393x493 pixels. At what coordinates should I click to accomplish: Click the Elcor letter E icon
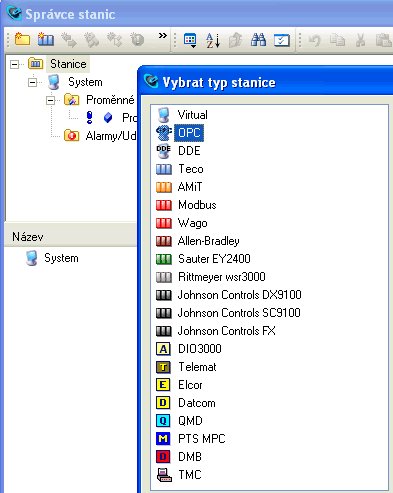(x=163, y=385)
